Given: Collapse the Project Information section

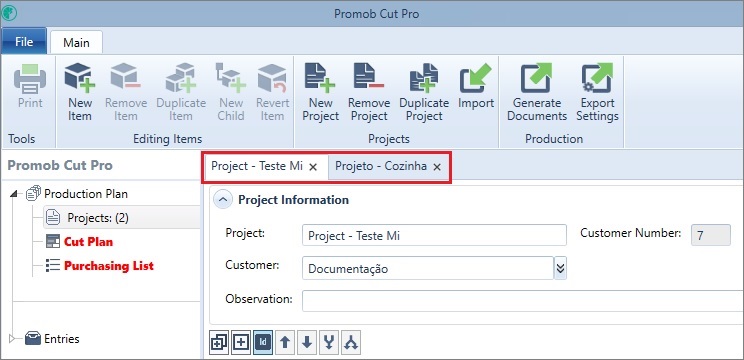Looking at the screenshot, I should click(x=222, y=200).
